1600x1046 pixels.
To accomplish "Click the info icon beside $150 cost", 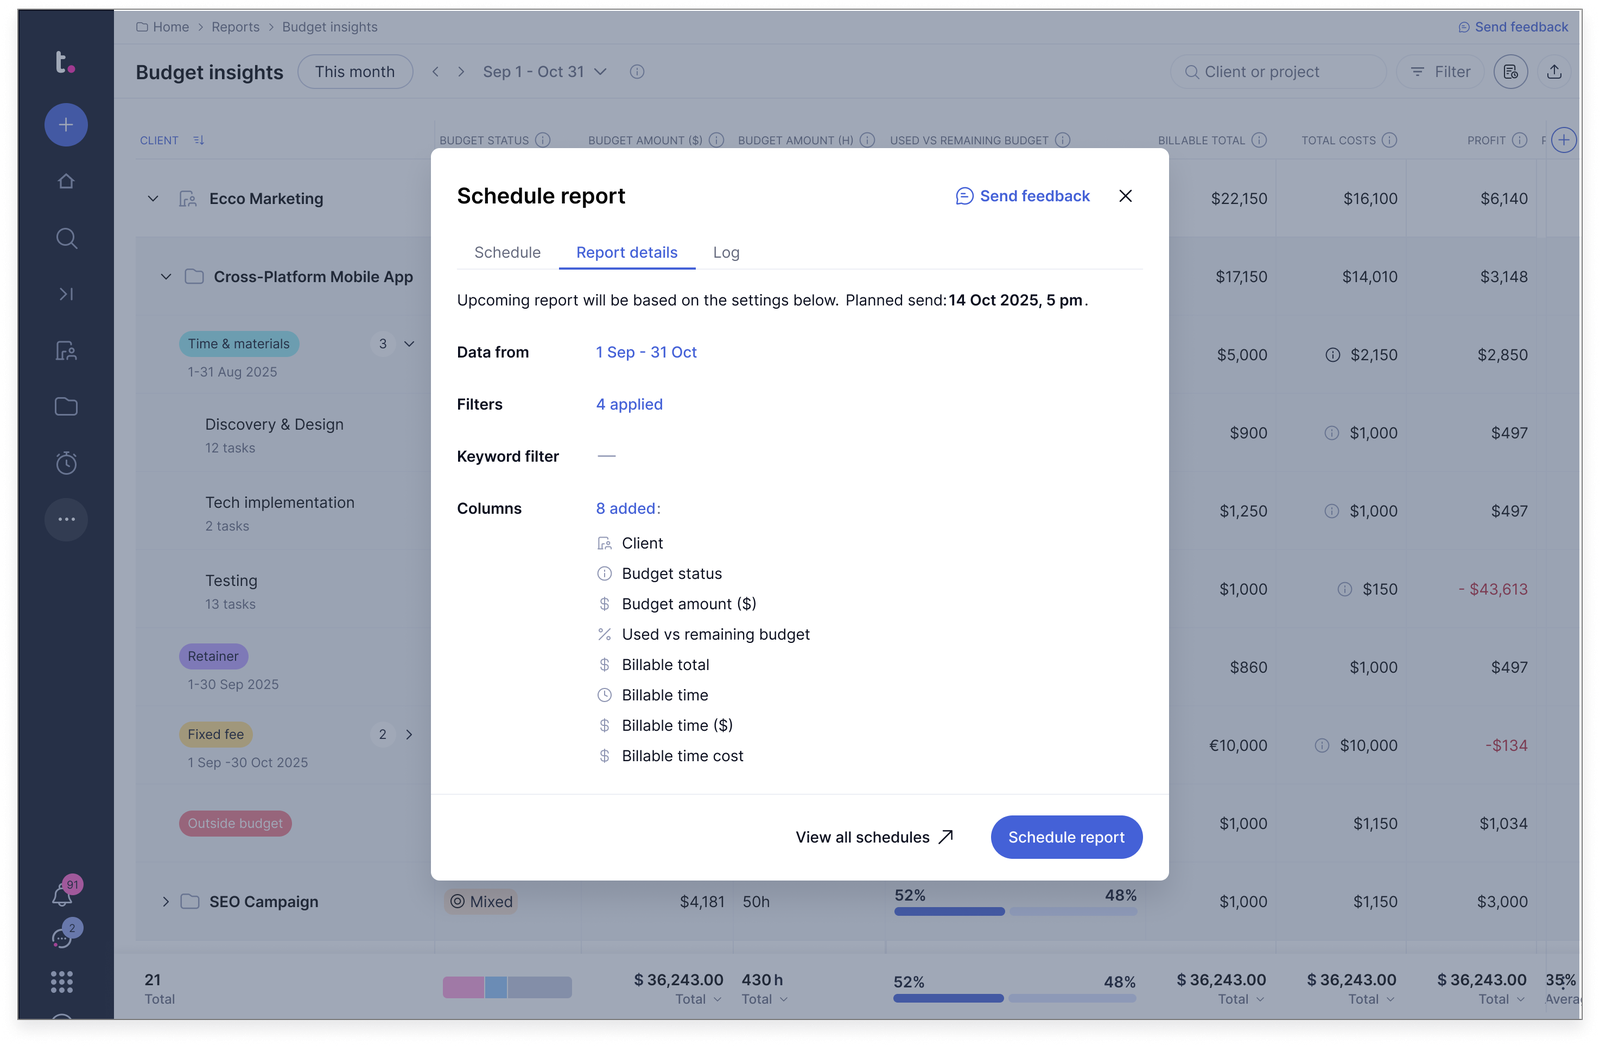I will click(x=1345, y=590).
